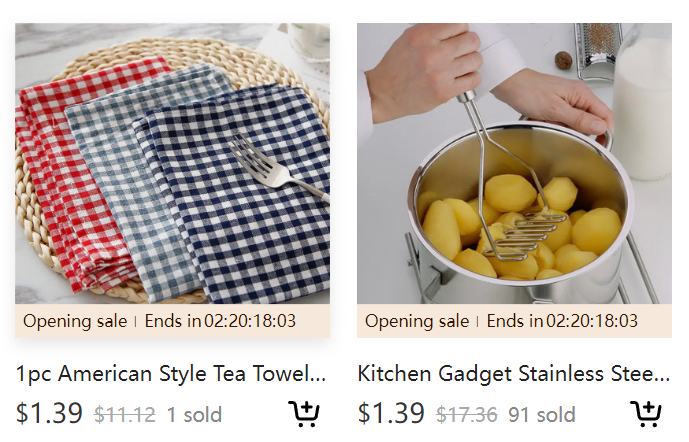Screen dimensions: 689x442
Task: Open the '1pc American Style Tea Towel' title
Action: point(171,374)
